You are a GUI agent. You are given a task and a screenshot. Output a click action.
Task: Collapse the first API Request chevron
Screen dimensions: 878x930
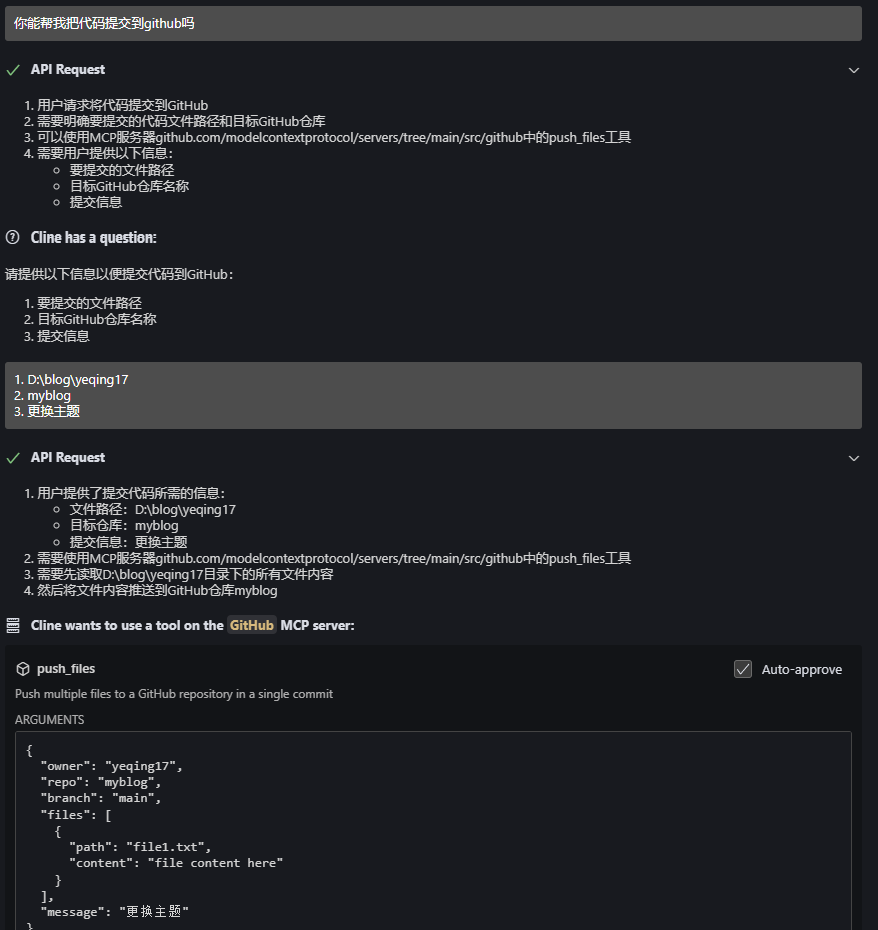pyautogui.click(x=854, y=70)
